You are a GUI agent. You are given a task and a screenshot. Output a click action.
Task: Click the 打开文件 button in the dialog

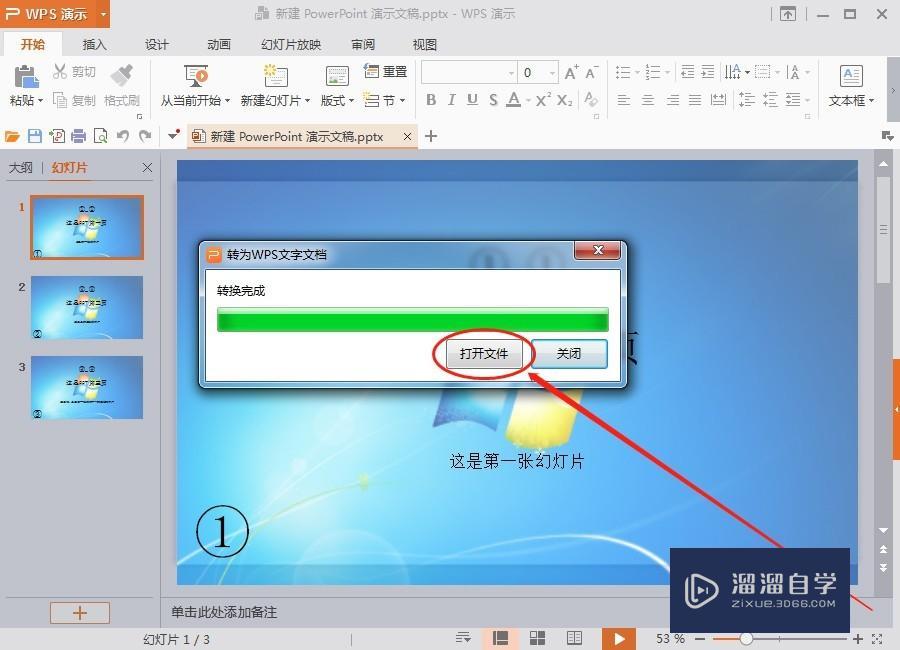(x=484, y=354)
